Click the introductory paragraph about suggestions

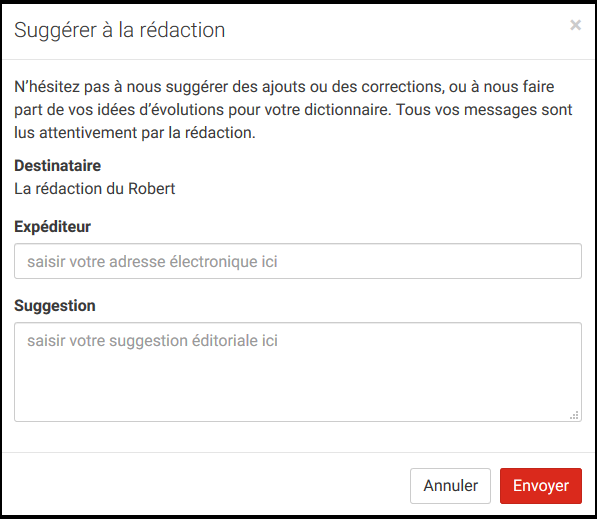click(293, 110)
